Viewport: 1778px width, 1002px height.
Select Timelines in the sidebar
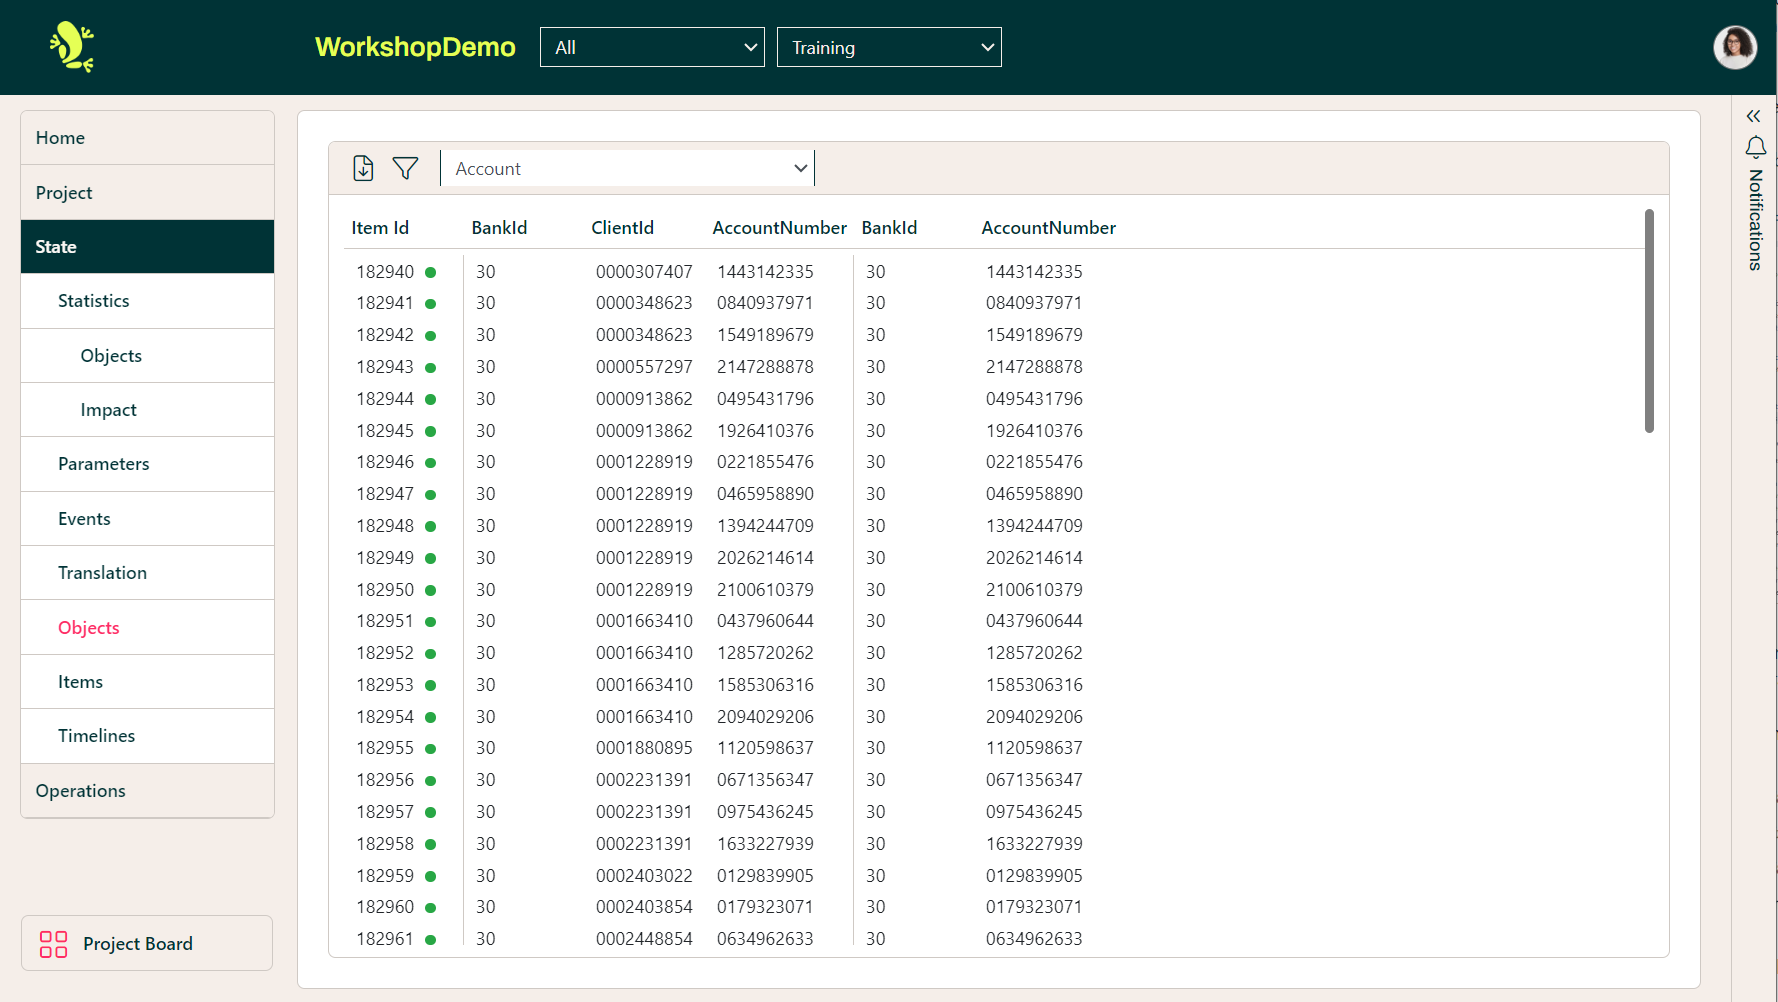tap(96, 736)
